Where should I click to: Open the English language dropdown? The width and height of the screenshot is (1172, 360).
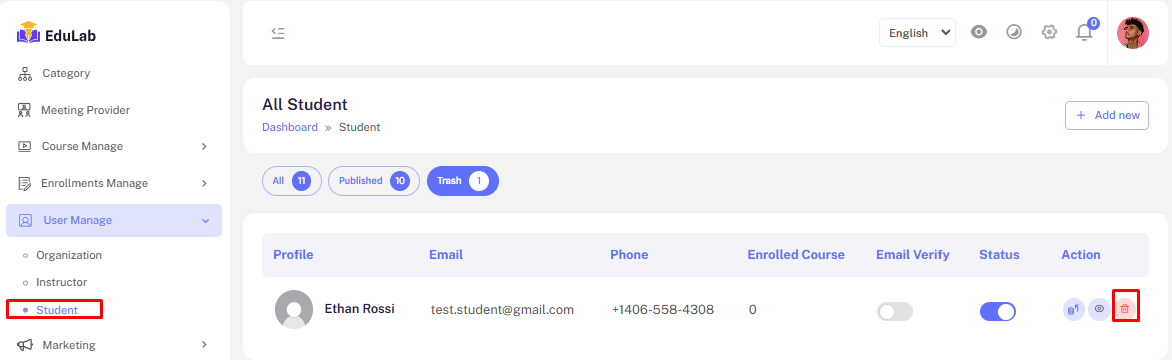pos(917,33)
